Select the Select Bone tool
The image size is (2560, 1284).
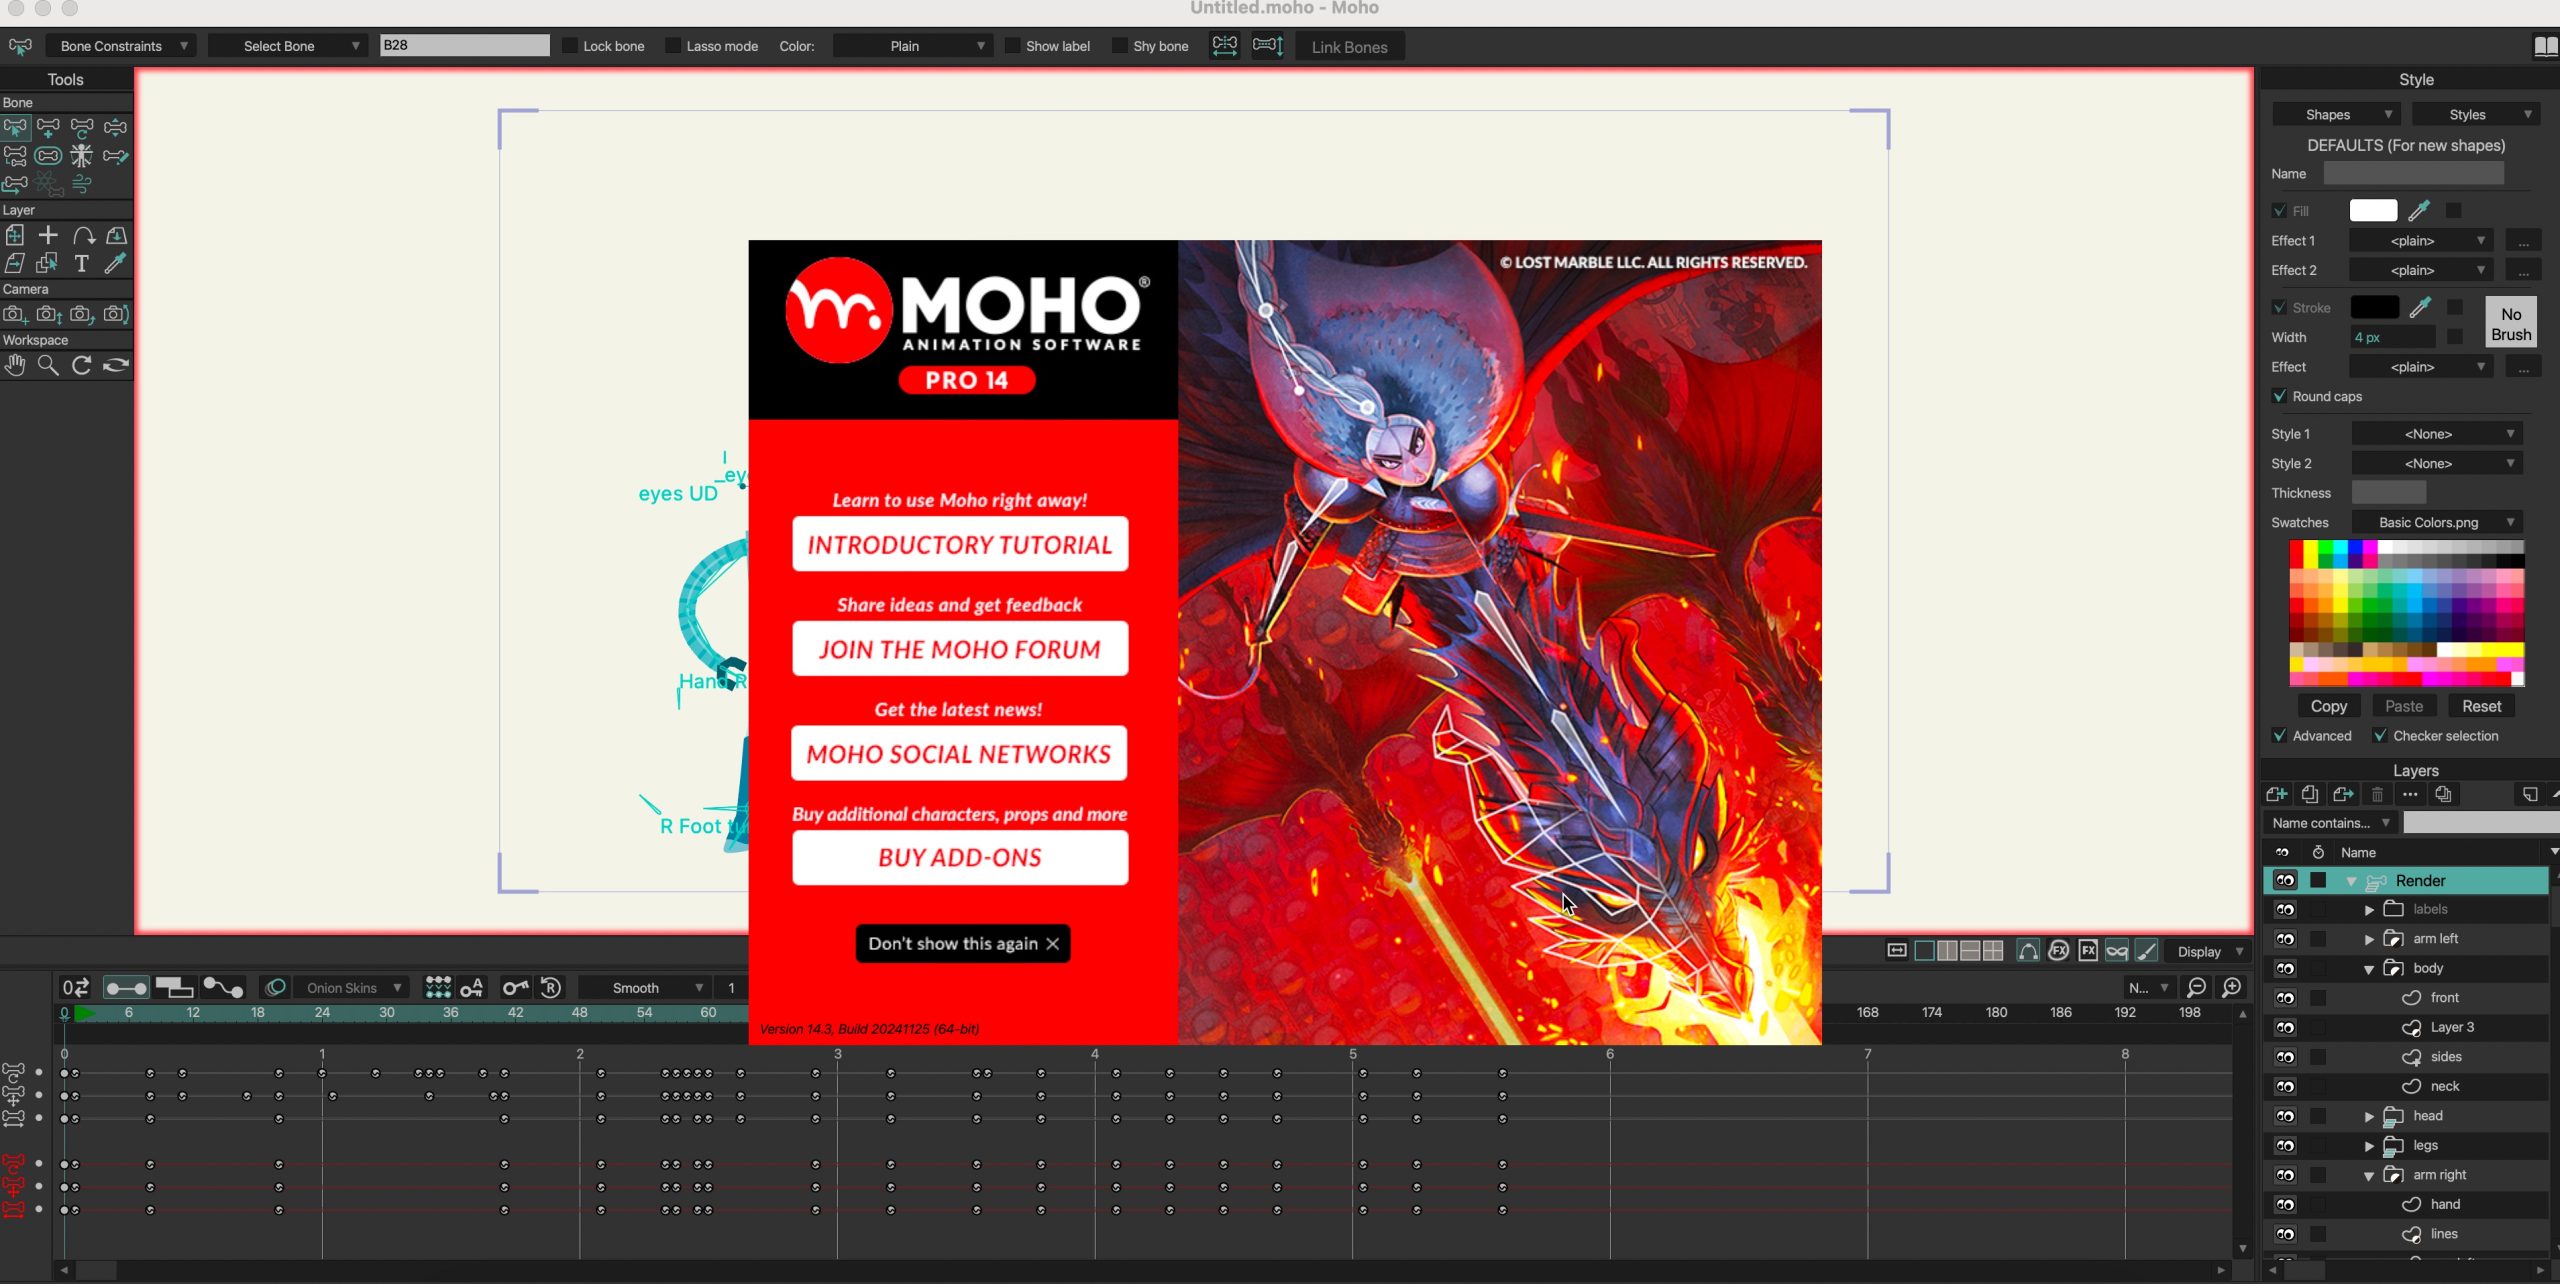15,127
